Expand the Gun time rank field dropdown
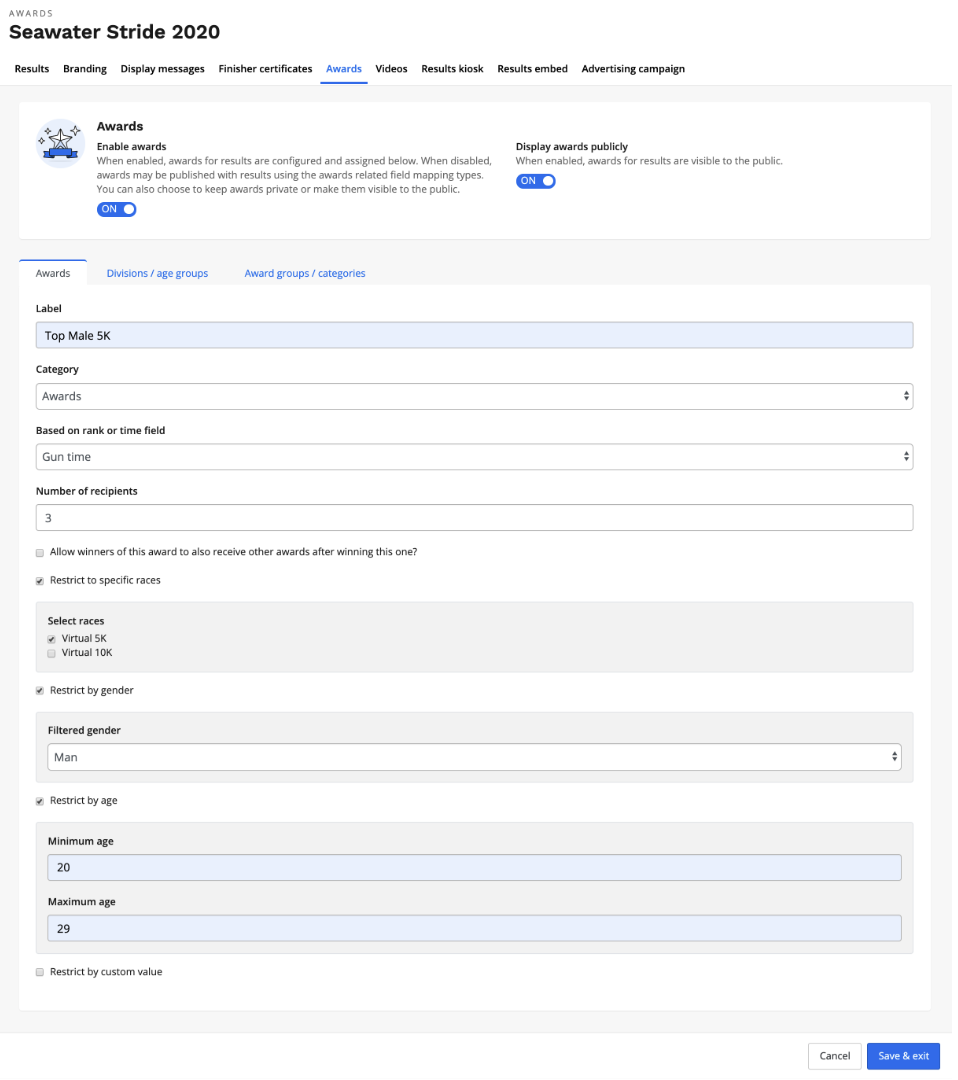Screen dimensions: 958x1080 [475, 457]
